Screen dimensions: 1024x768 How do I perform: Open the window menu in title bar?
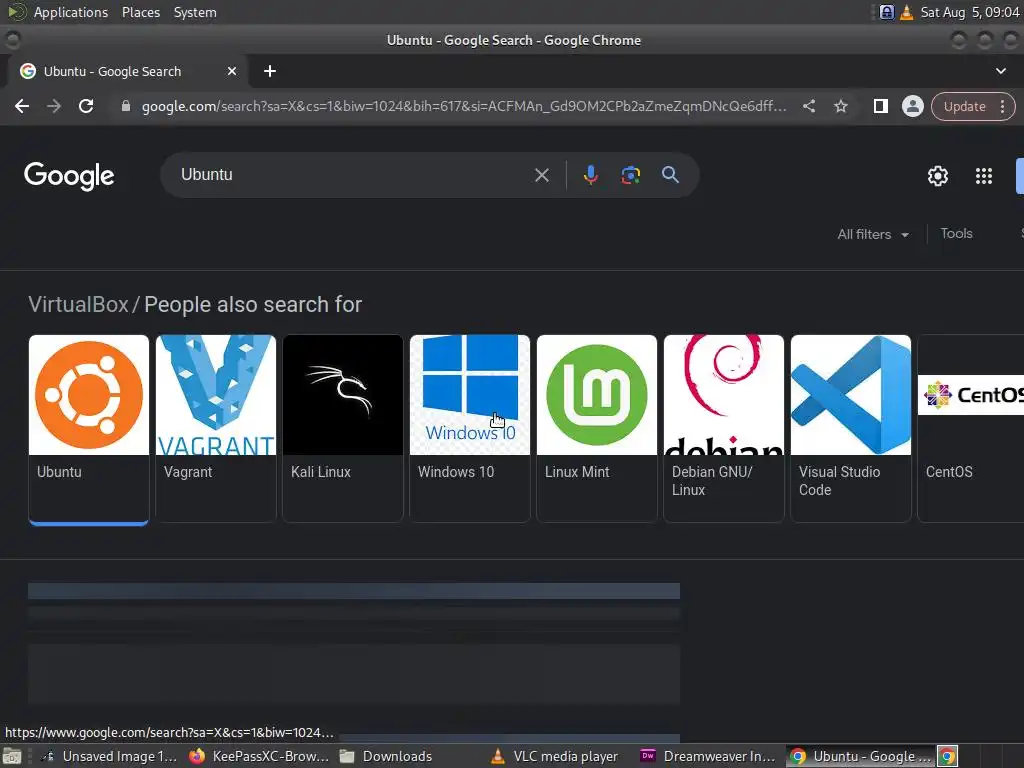click(x=12, y=40)
